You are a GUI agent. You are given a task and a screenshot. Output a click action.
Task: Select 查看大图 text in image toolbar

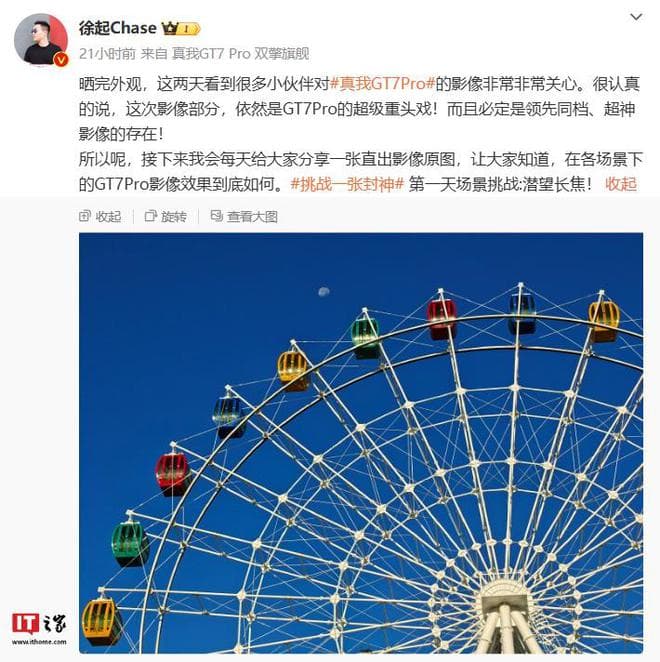[252, 217]
